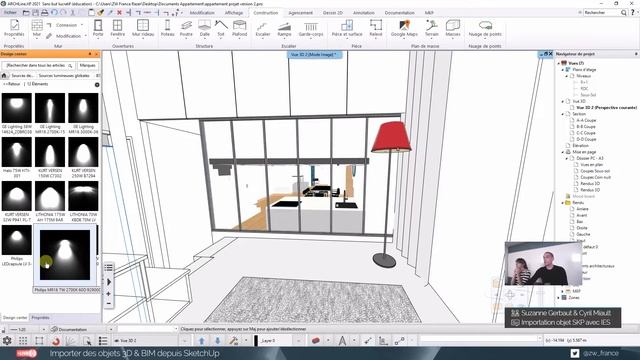
Task: Switch to the Agencement ribbon tab
Action: (300, 13)
